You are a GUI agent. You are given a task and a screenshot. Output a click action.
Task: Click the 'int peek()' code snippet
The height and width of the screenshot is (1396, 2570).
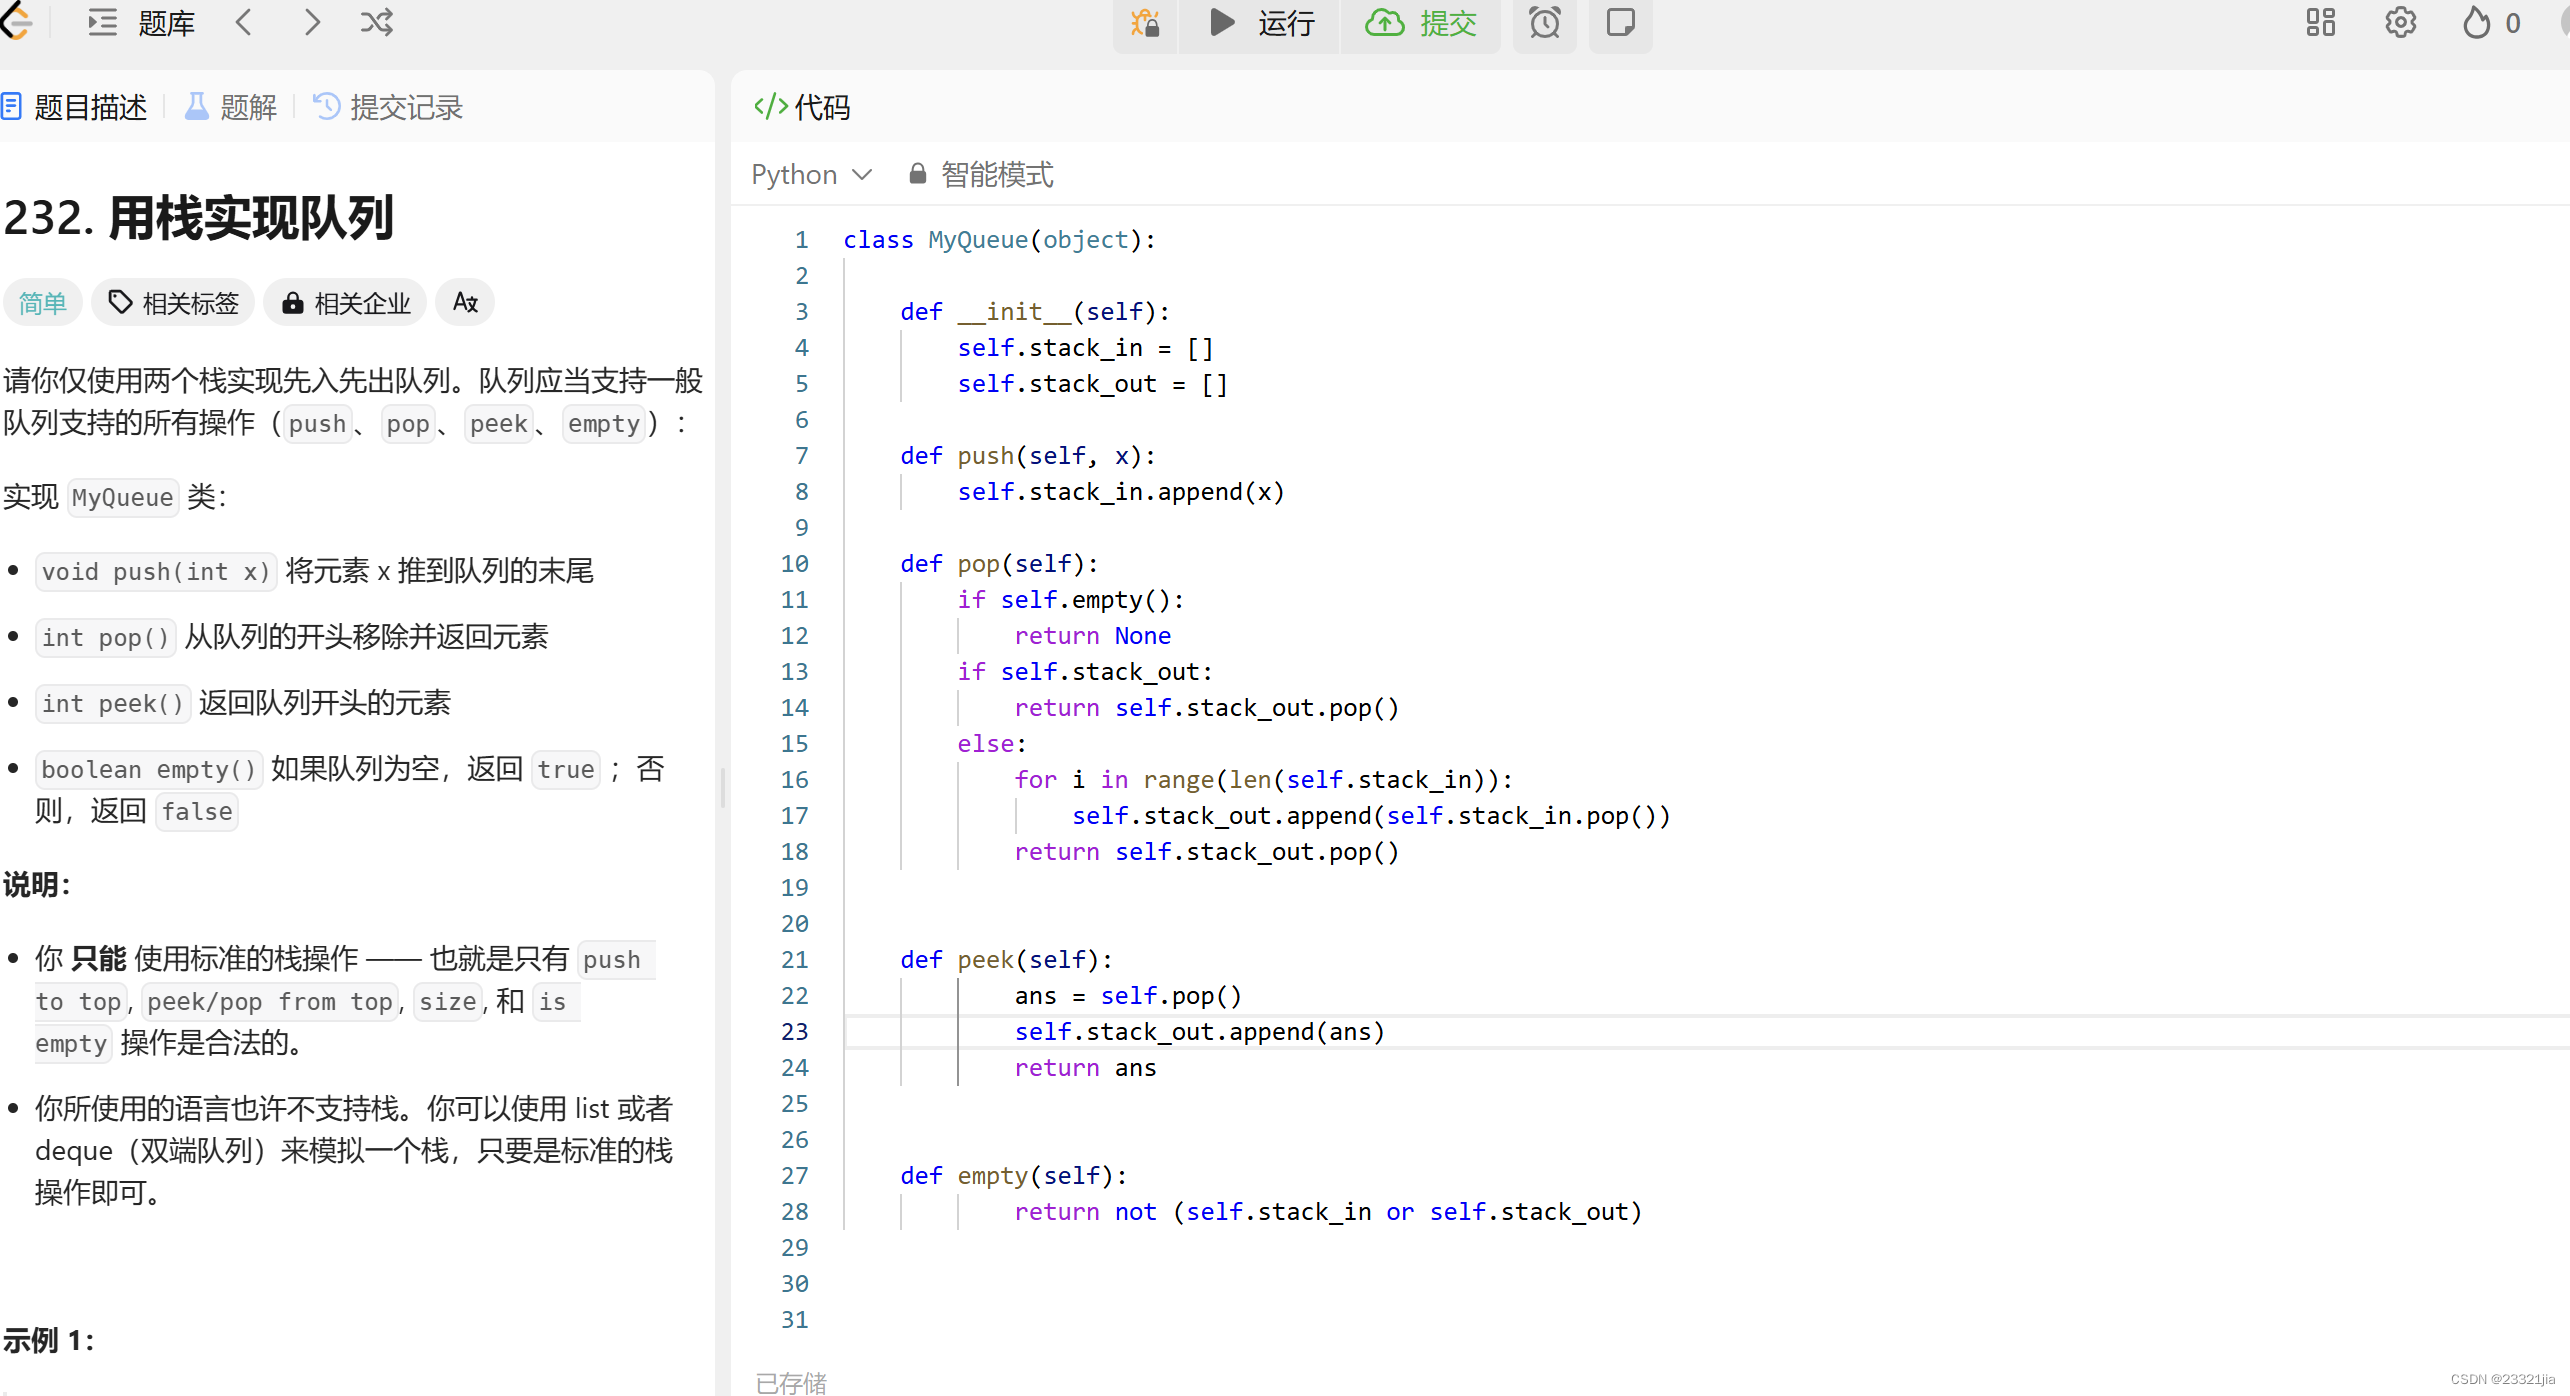pos(113,704)
